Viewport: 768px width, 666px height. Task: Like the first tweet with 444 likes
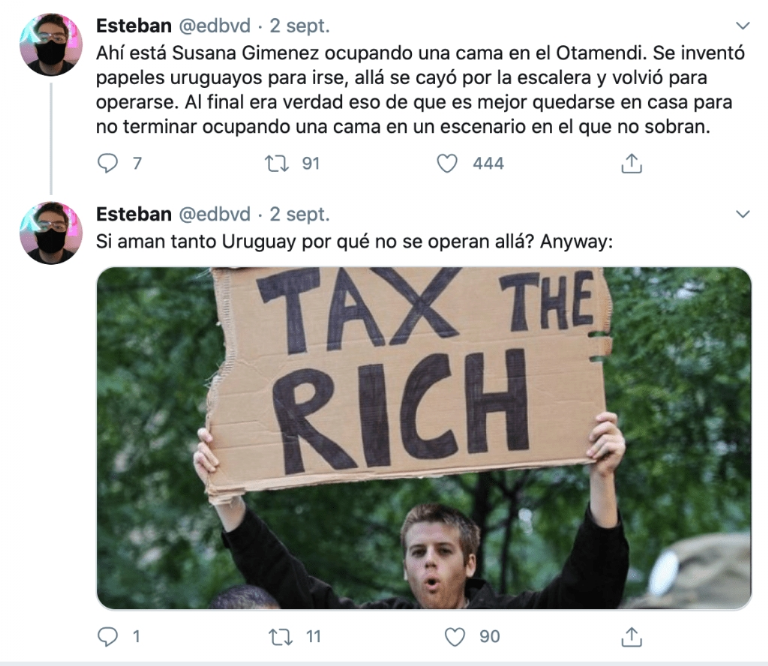(447, 163)
